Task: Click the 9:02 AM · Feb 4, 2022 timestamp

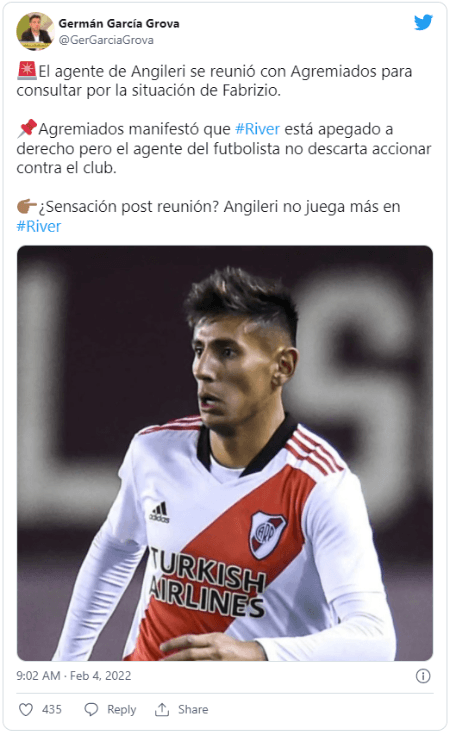Action: pos(74,675)
